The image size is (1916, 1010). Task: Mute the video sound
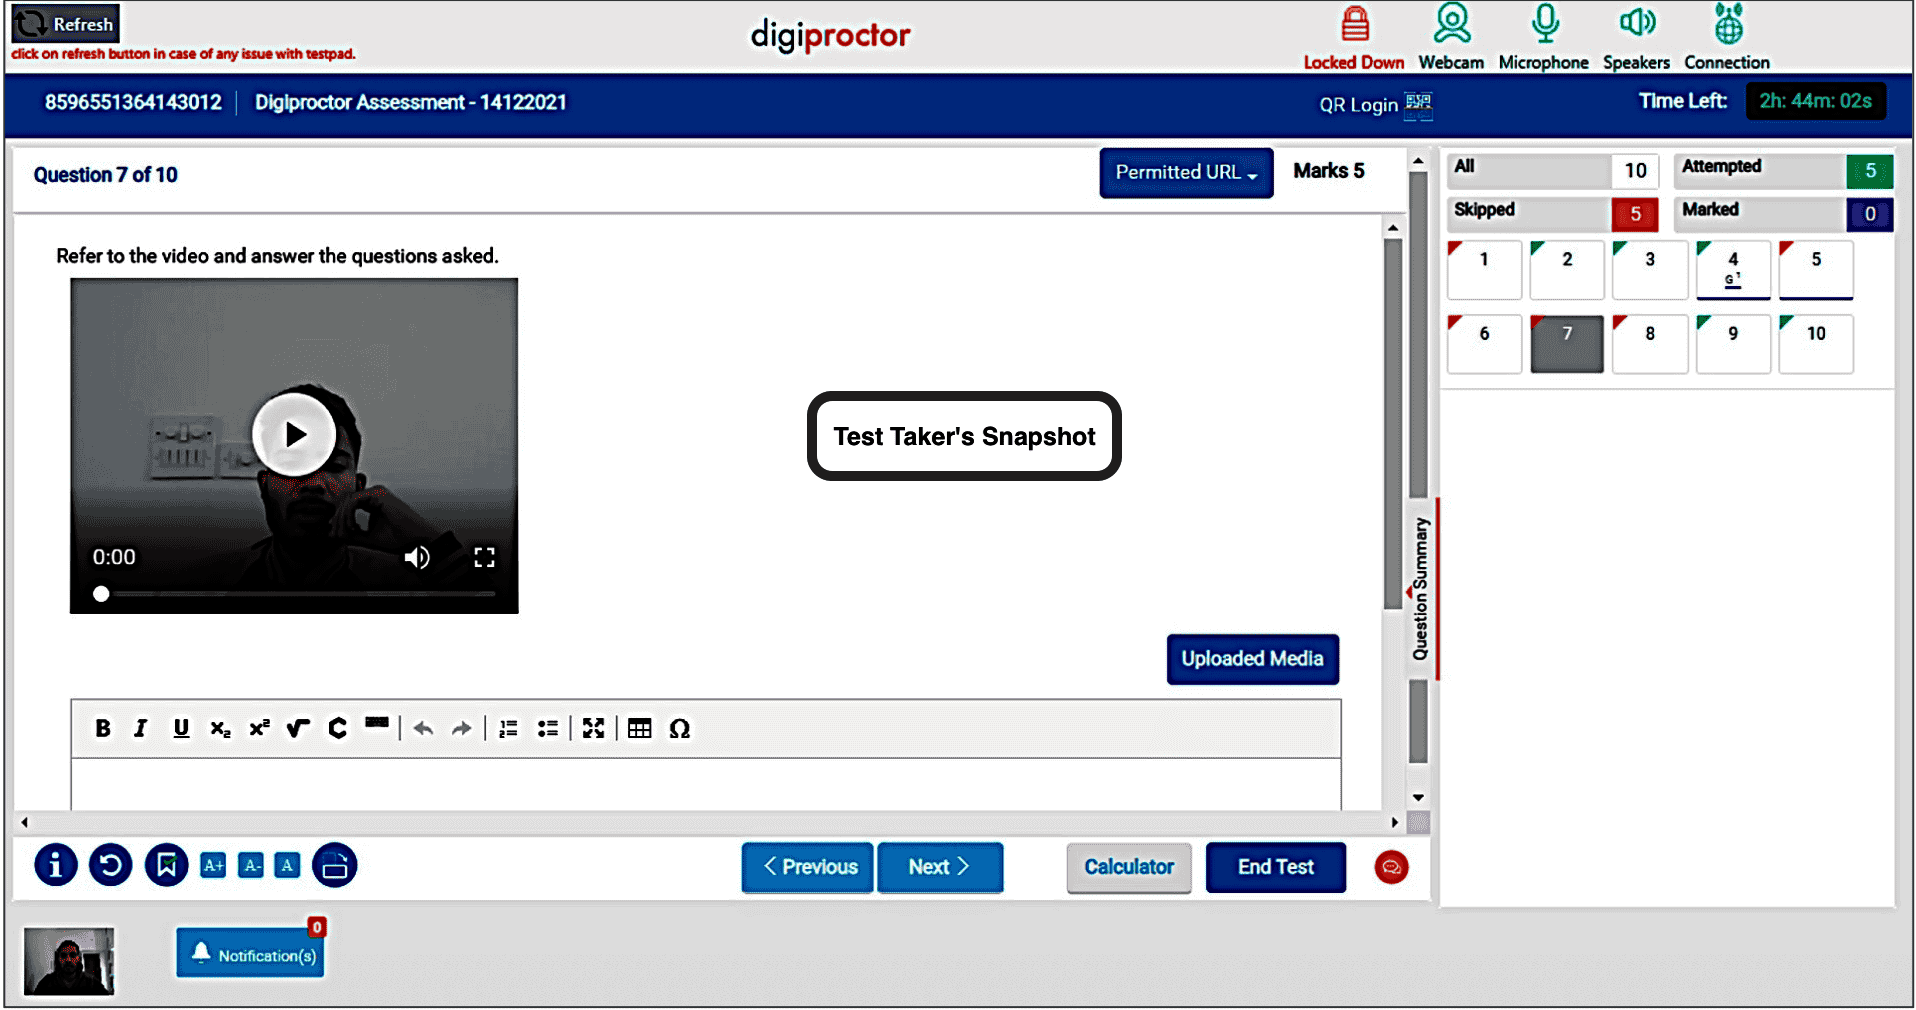(417, 557)
